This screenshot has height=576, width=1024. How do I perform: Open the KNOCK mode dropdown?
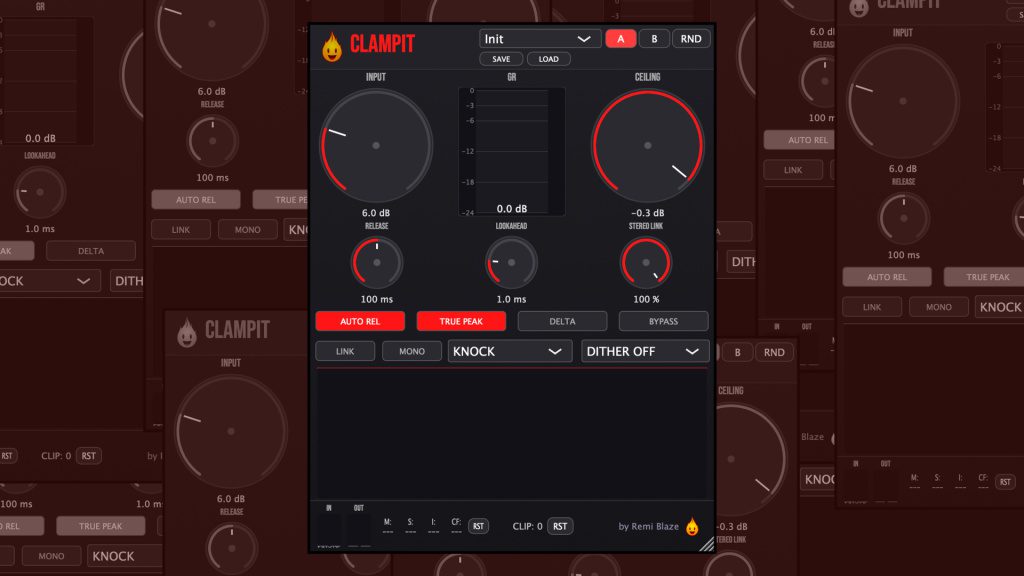coord(510,351)
